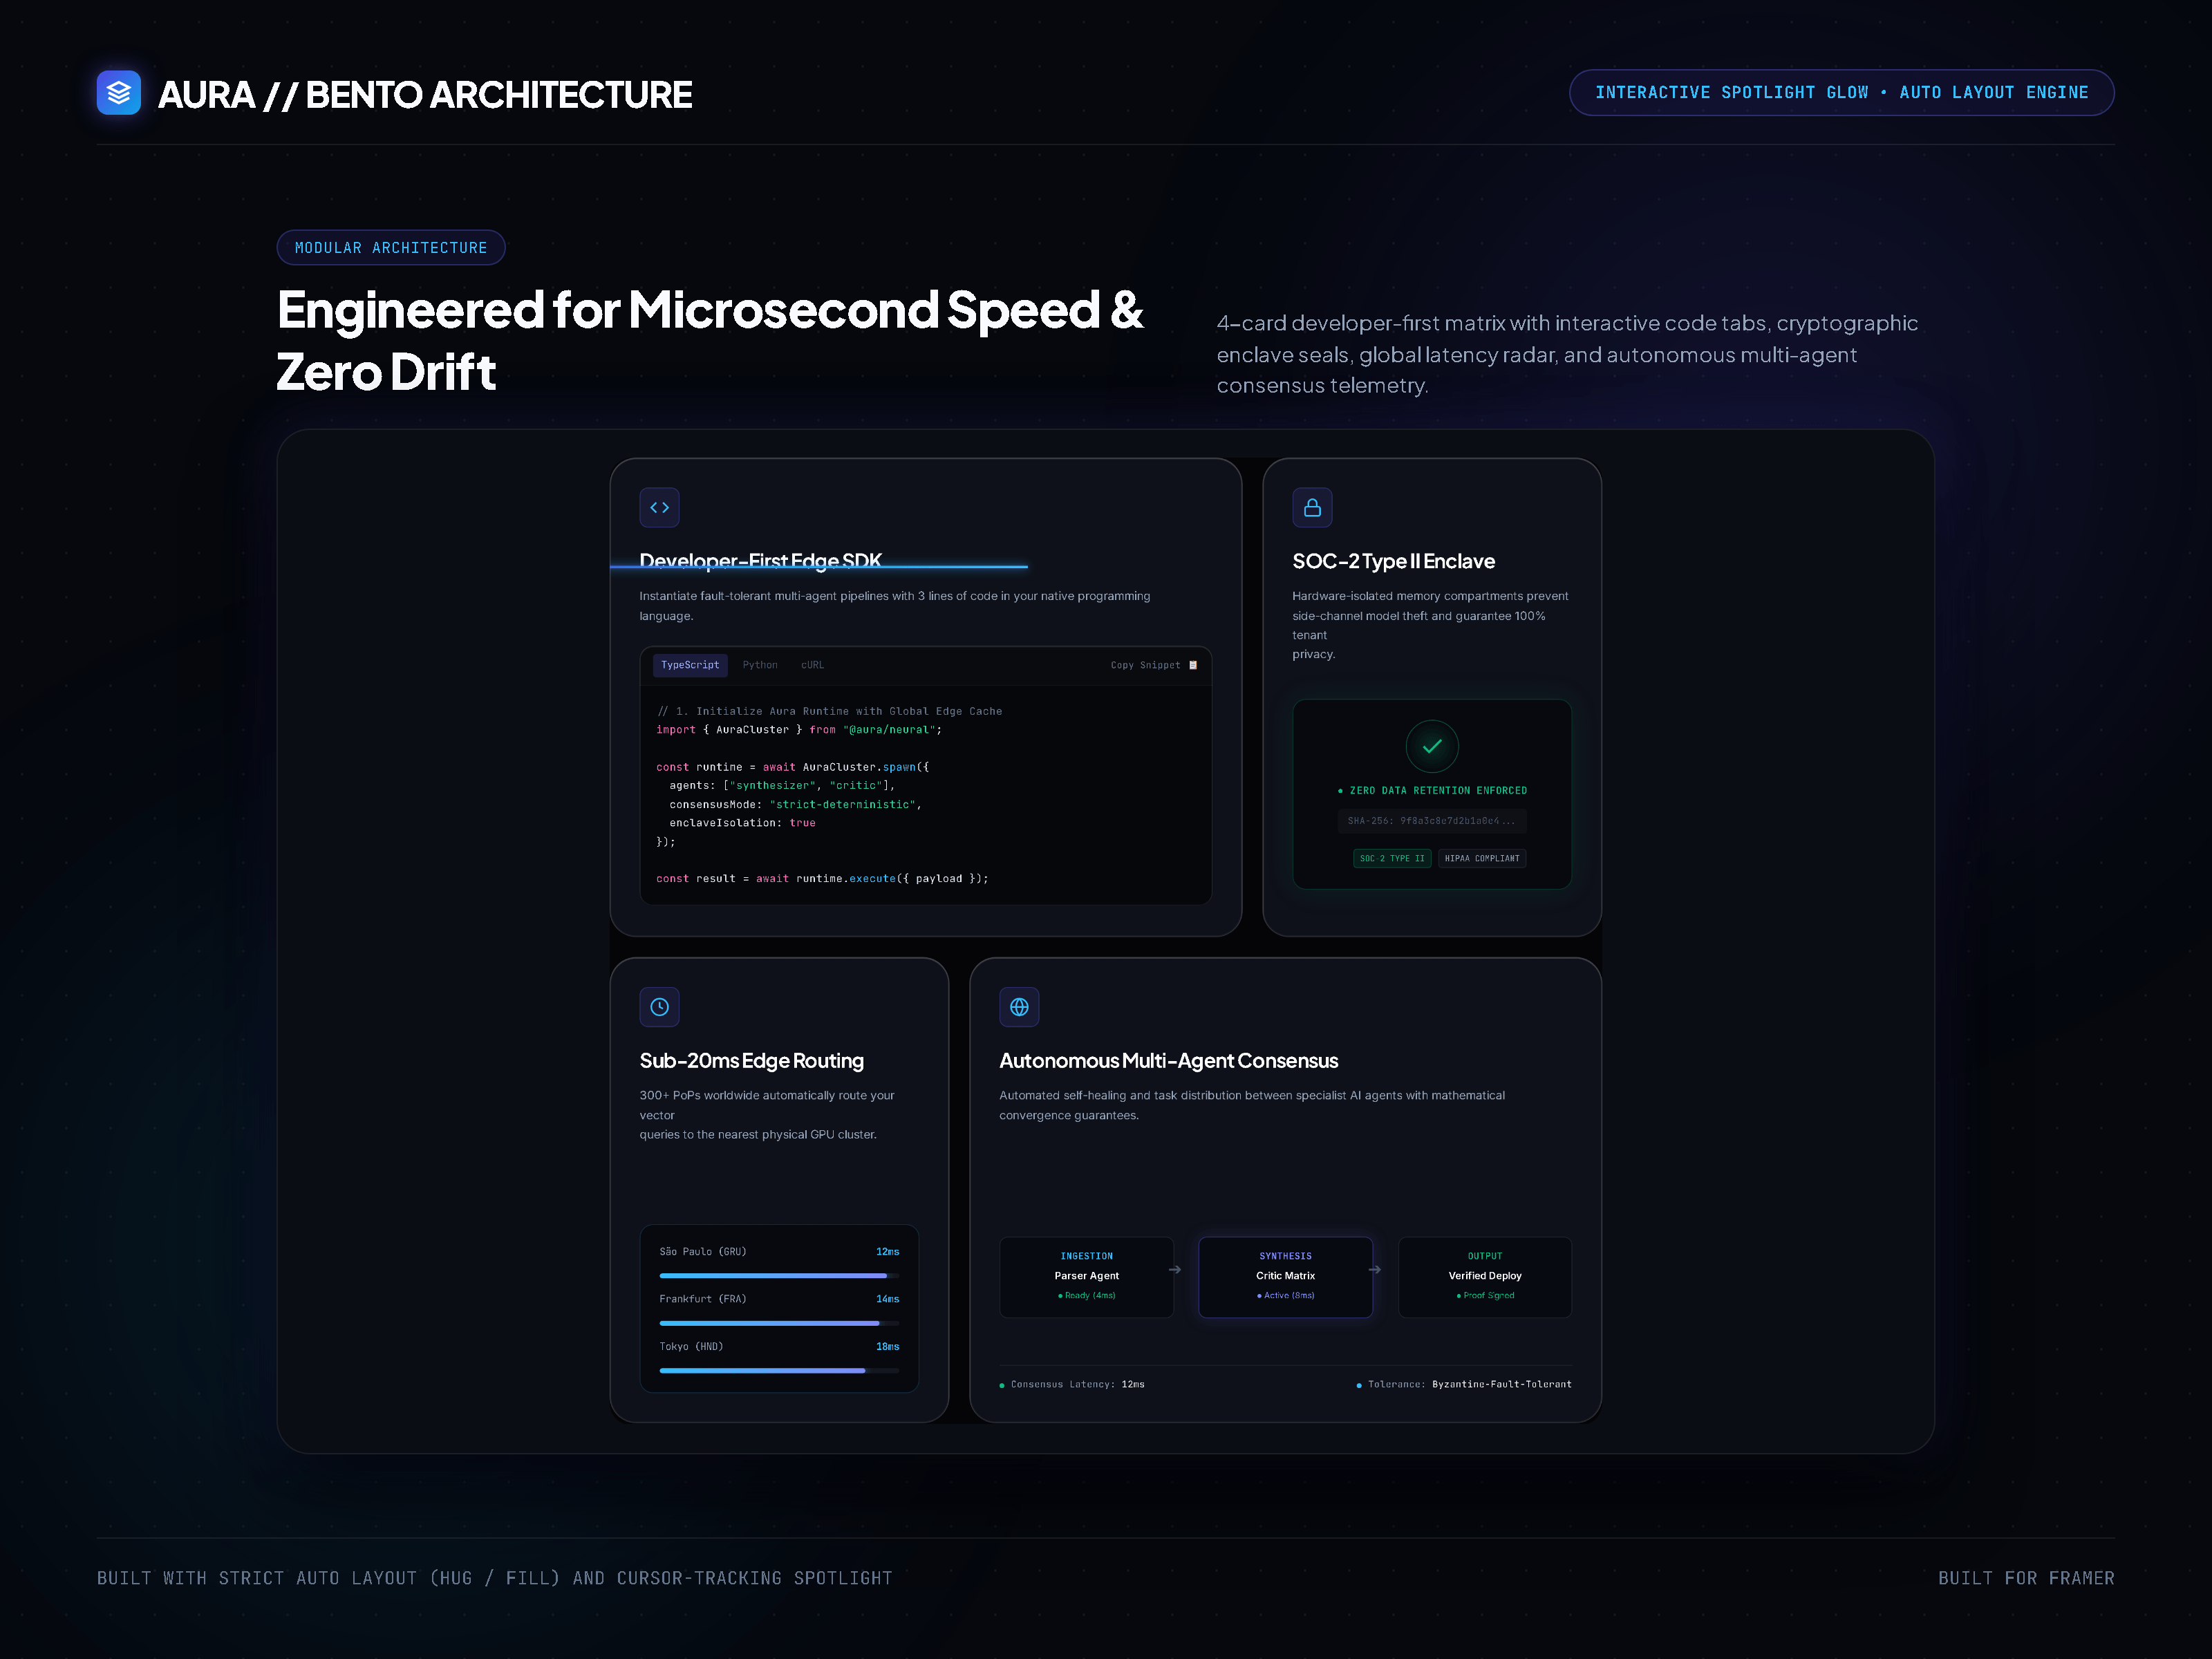Screen dimensions: 2212x1659
Task: Click the 12ms value for São Paulo
Action: [888, 1252]
